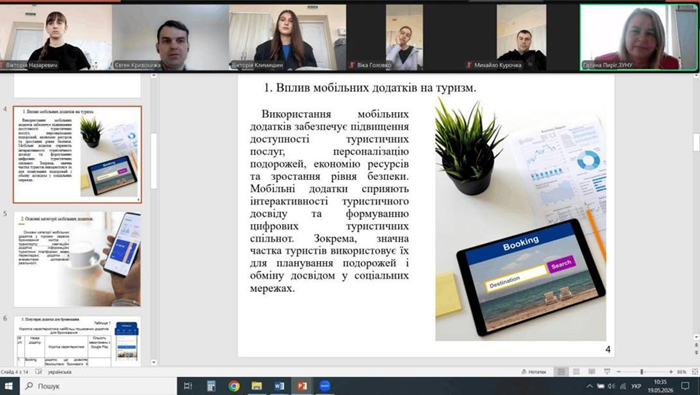Open Reading View icon

592,372
